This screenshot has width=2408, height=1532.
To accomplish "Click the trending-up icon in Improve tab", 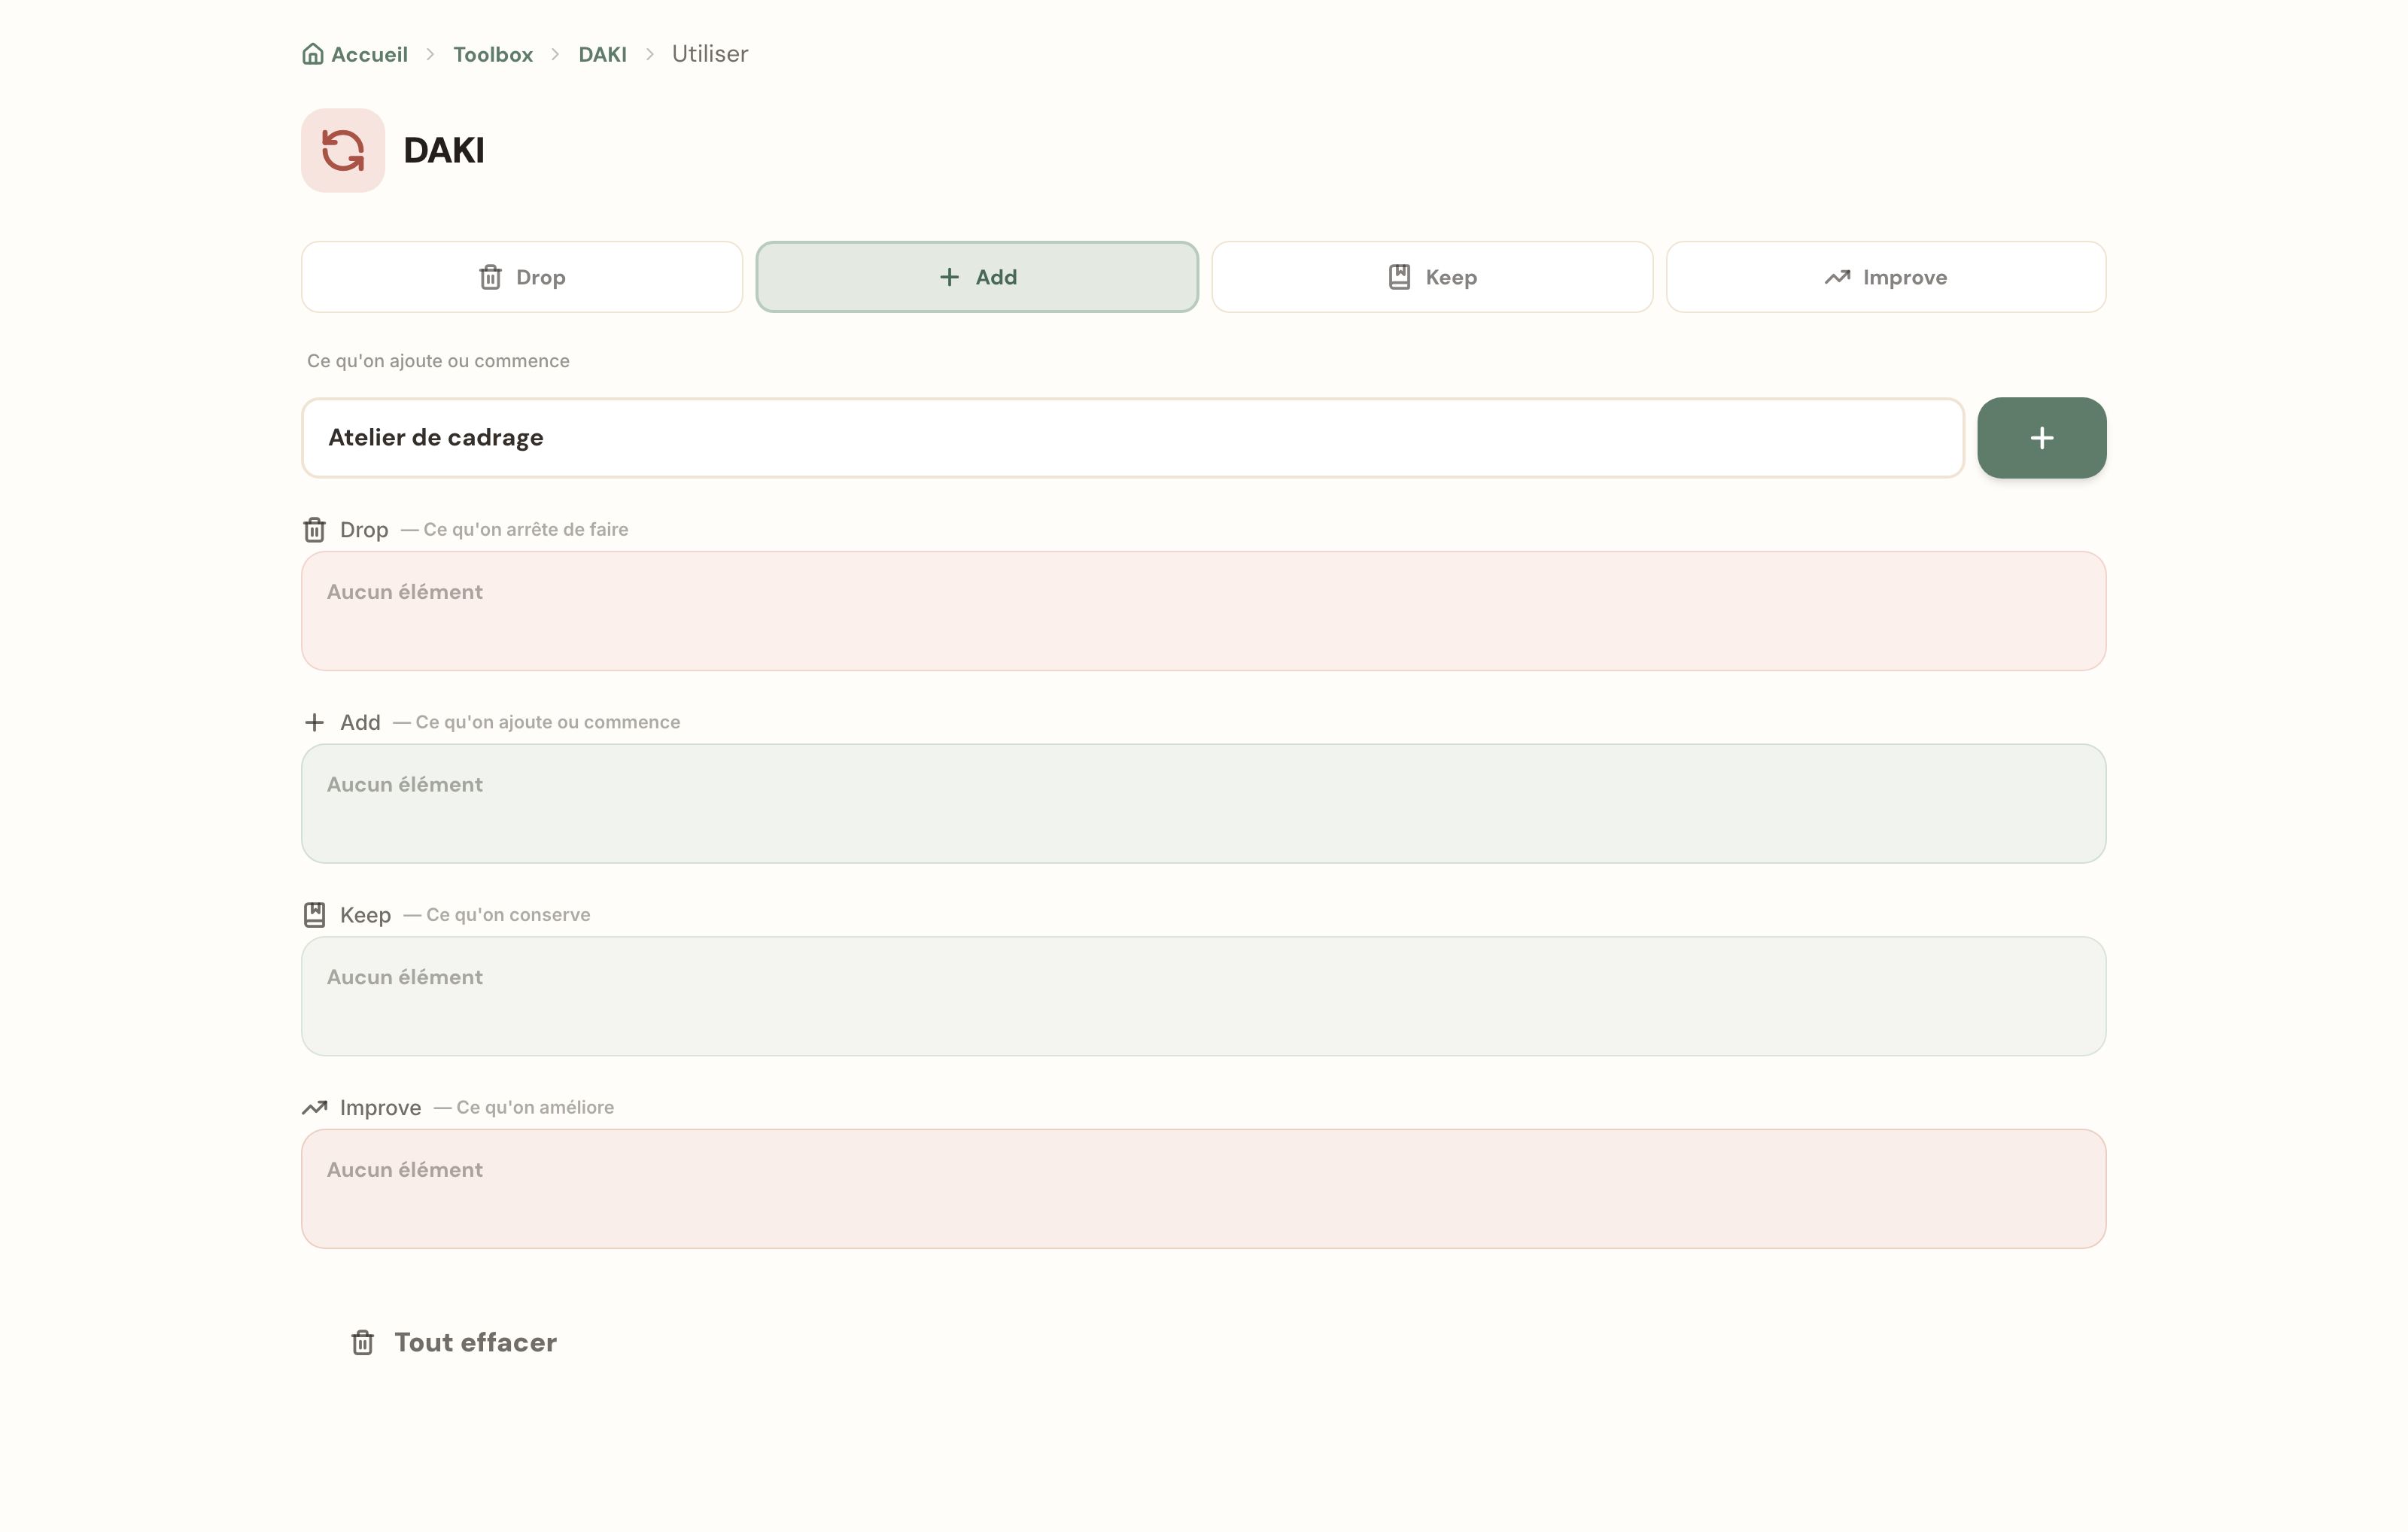I will click(x=1837, y=277).
